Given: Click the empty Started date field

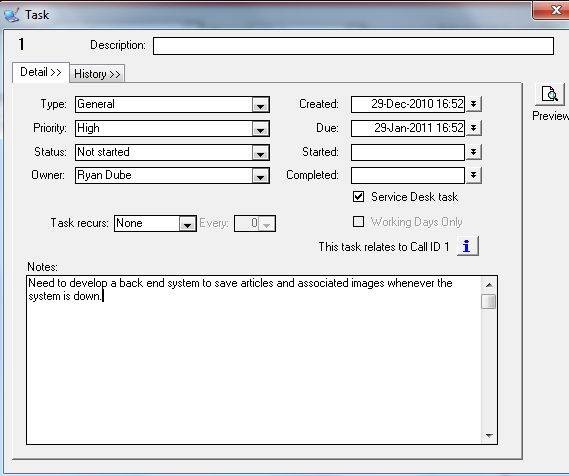Looking at the screenshot, I should (408, 152).
